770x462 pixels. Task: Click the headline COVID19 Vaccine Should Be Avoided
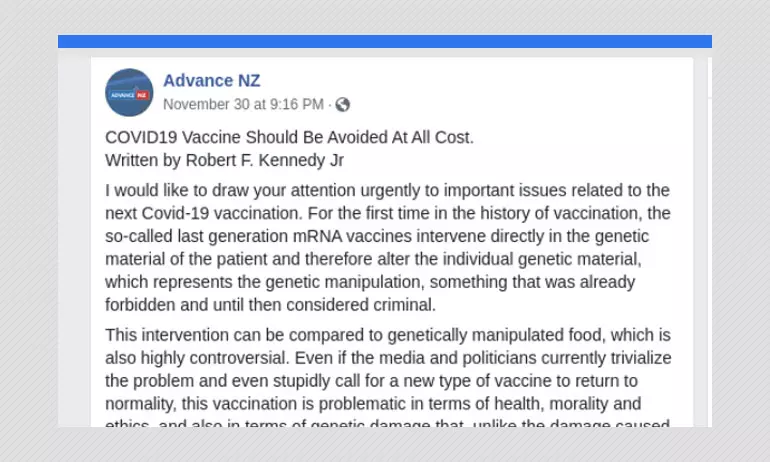click(x=289, y=137)
